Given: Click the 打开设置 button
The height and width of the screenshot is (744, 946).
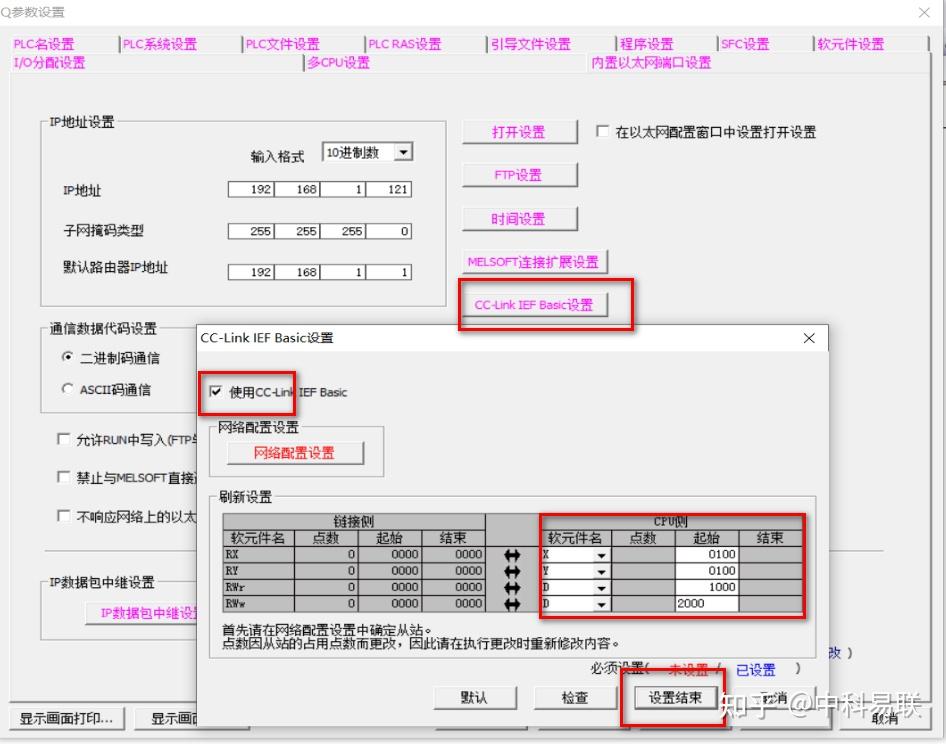Looking at the screenshot, I should 518,131.
